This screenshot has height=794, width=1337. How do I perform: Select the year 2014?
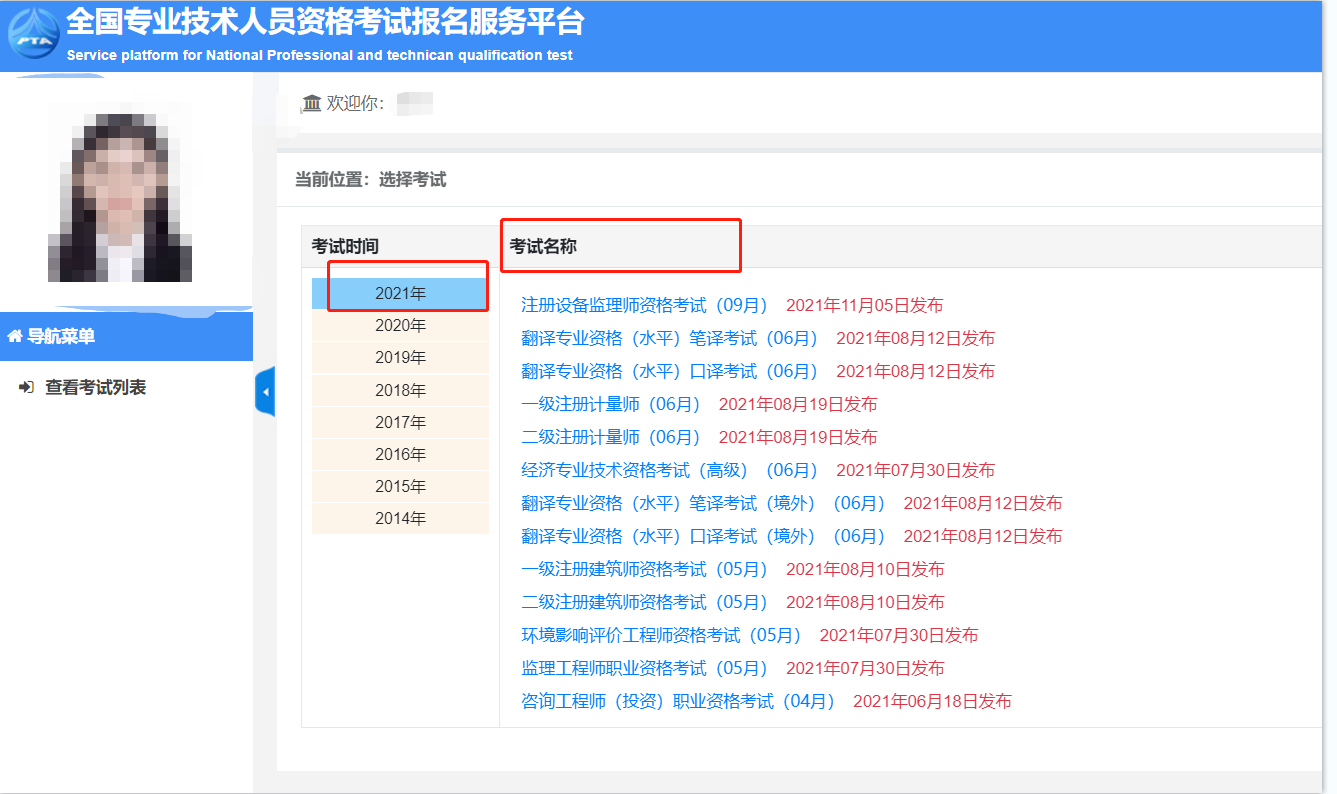click(x=399, y=518)
